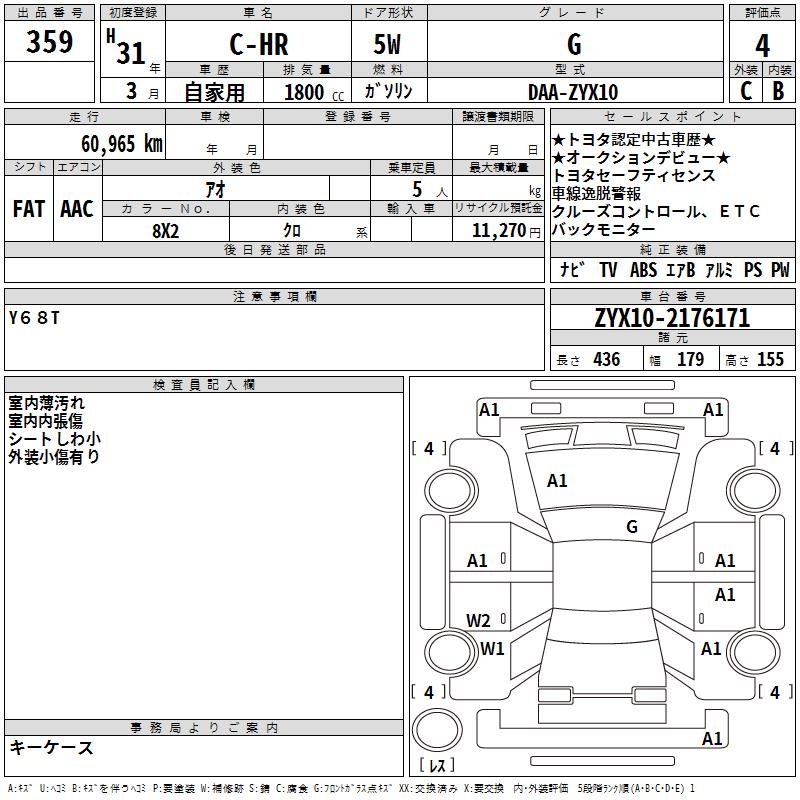Click the "W2" mark on the car diagram

pyautogui.click(x=478, y=620)
